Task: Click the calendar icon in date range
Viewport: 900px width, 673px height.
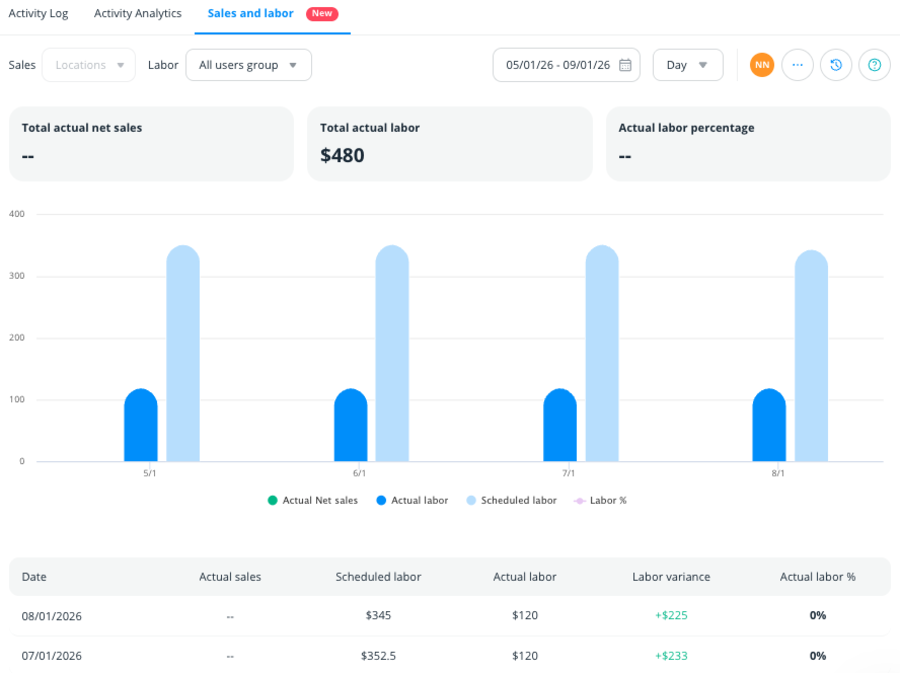Action: (x=625, y=65)
